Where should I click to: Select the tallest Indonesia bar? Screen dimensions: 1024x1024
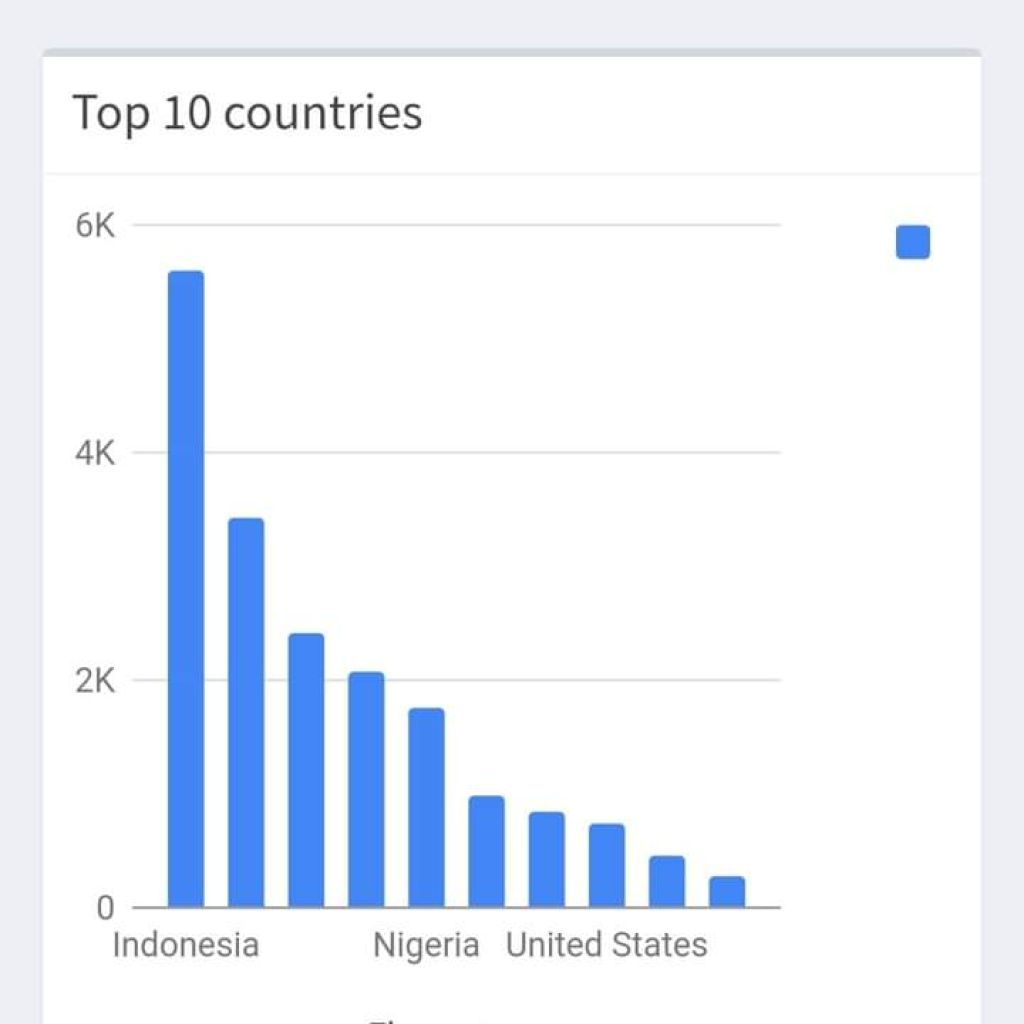(x=185, y=588)
